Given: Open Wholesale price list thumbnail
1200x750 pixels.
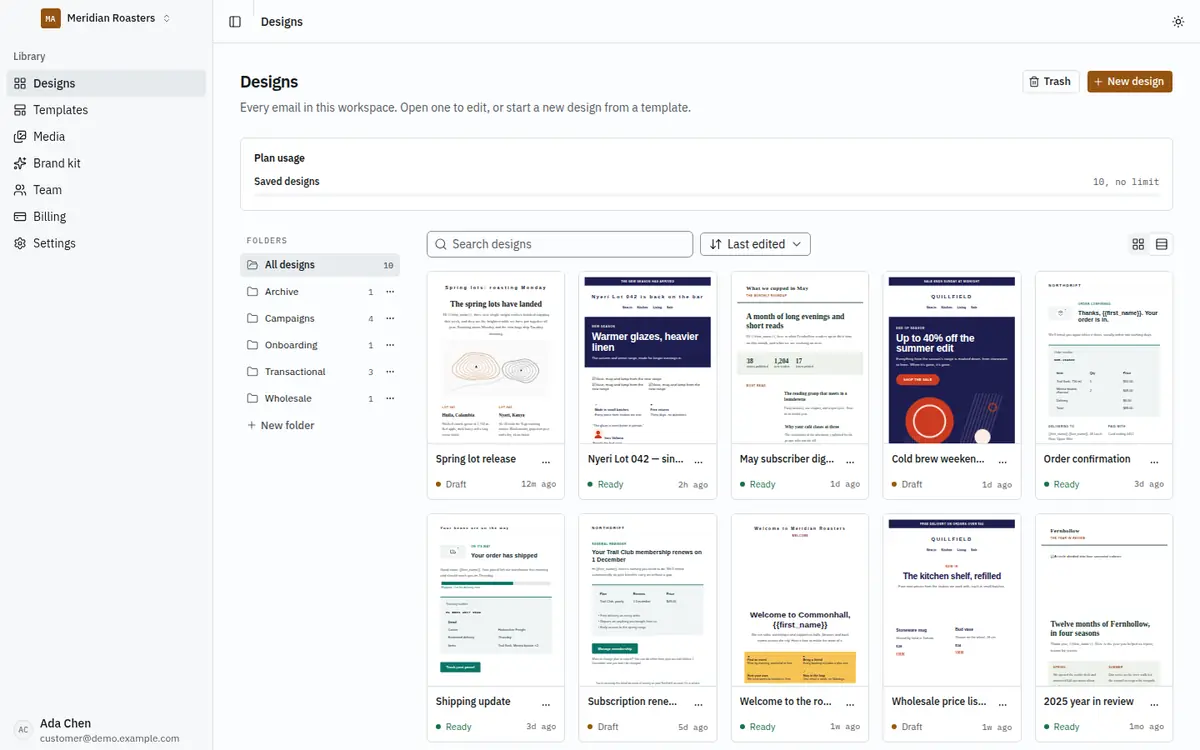Looking at the screenshot, I should 952,600.
